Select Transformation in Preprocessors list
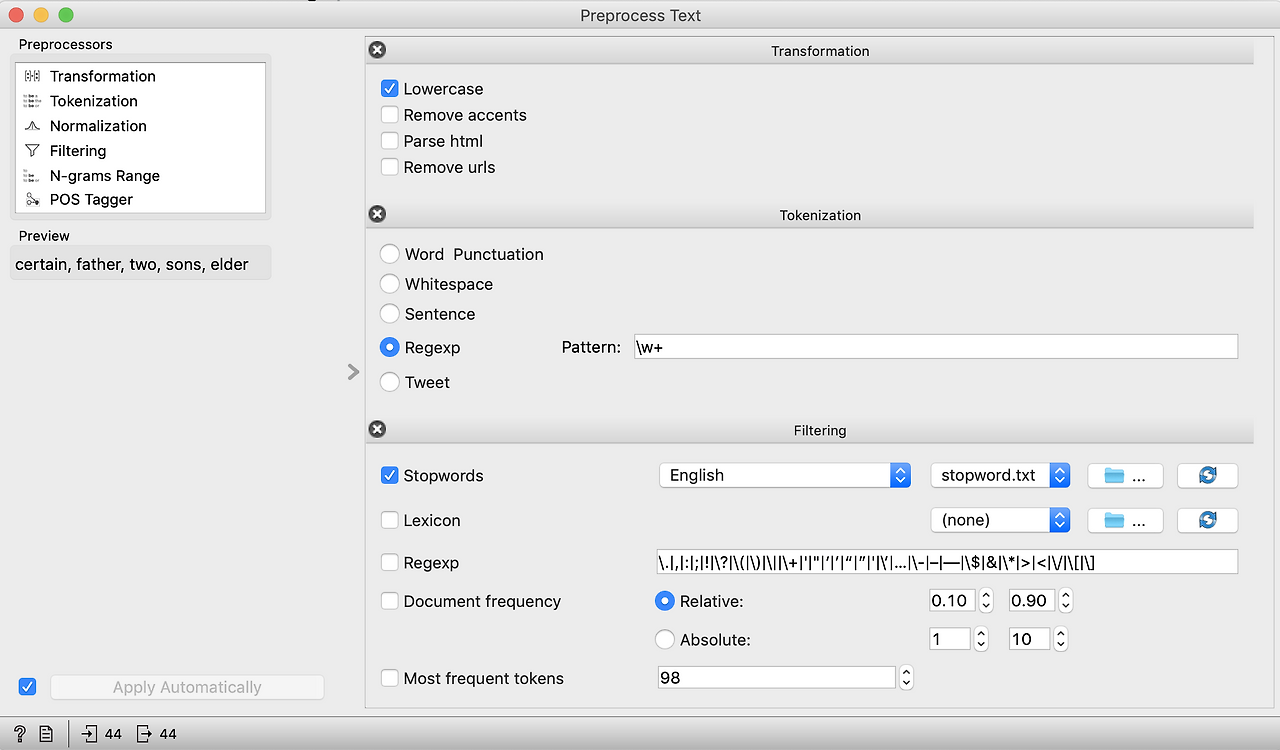The image size is (1280, 750). point(140,76)
